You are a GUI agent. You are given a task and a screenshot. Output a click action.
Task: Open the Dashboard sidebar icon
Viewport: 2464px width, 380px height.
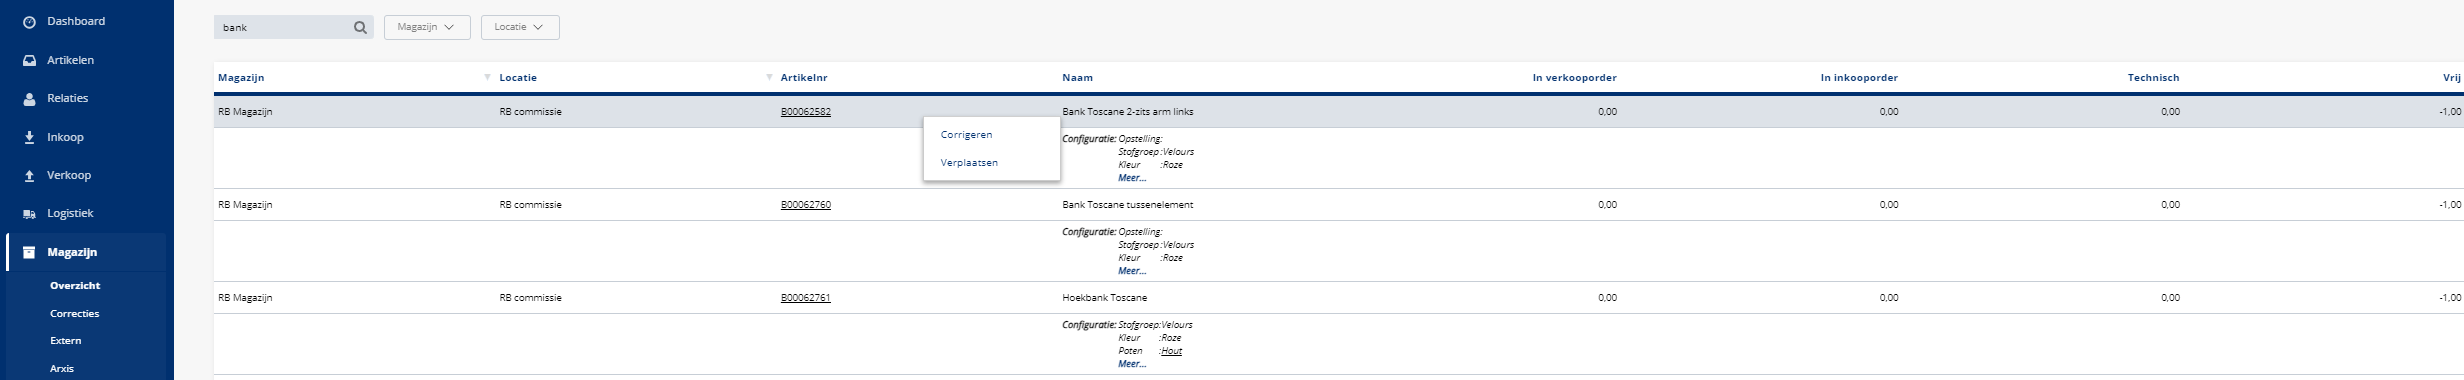29,21
